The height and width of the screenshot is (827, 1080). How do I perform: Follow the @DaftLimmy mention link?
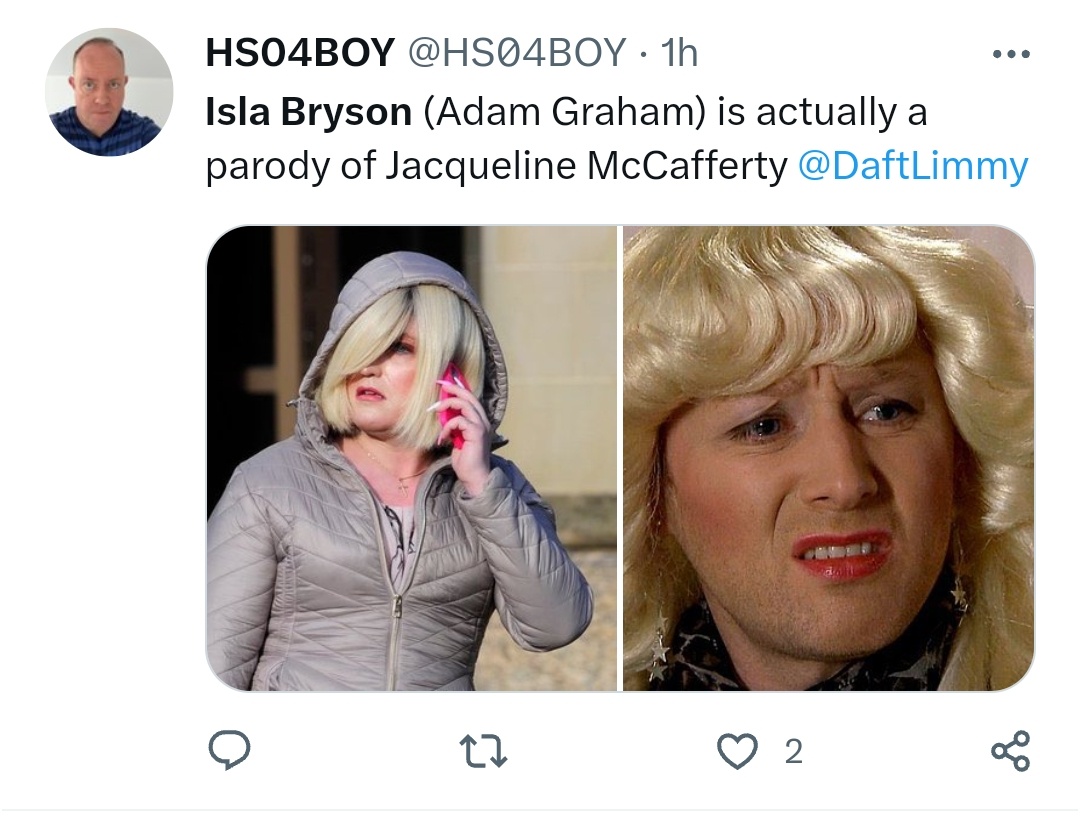tap(913, 166)
